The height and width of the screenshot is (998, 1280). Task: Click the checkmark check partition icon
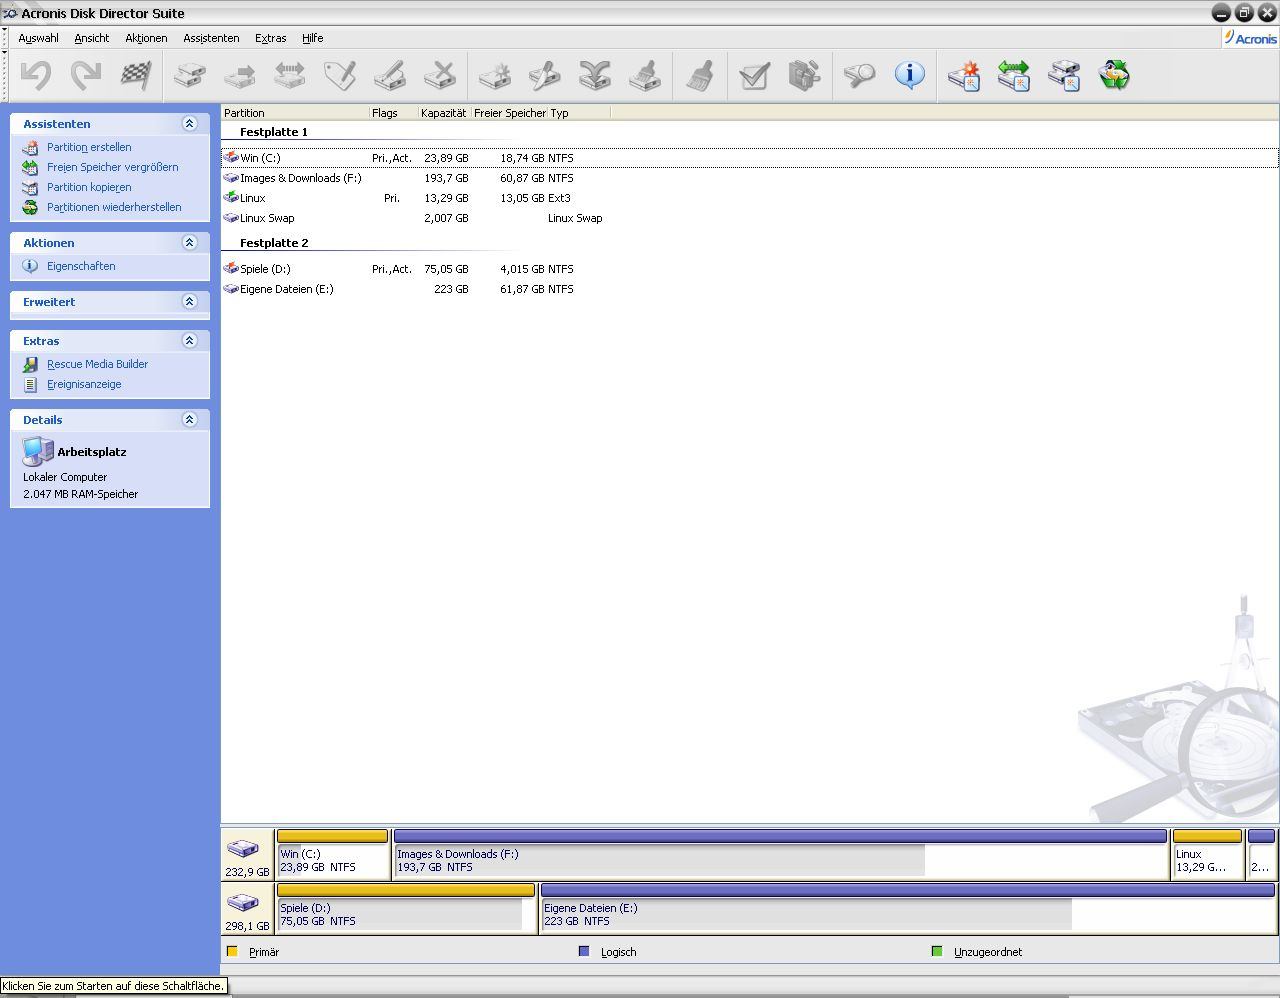tap(754, 75)
